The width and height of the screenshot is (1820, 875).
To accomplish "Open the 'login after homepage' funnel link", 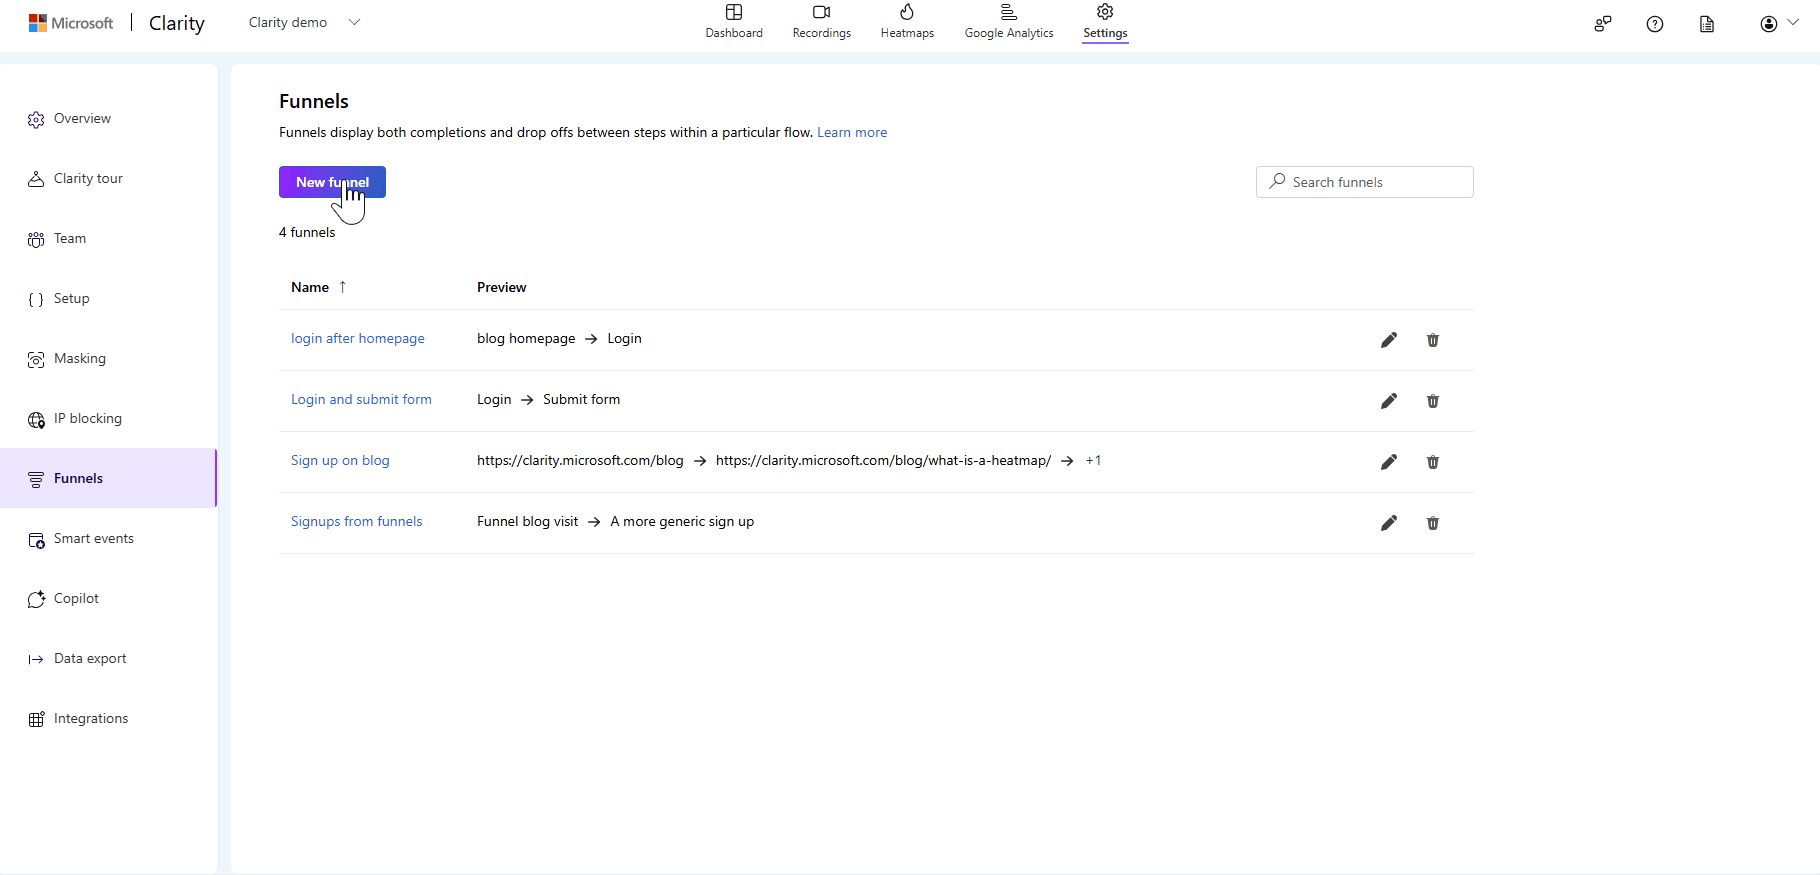I will tap(358, 339).
